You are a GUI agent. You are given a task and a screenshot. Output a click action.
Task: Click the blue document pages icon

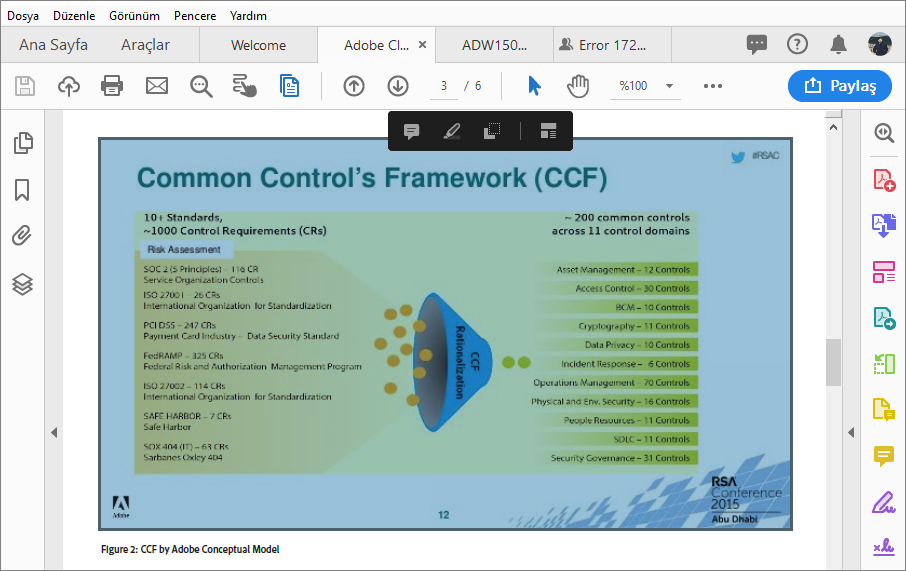pos(289,86)
